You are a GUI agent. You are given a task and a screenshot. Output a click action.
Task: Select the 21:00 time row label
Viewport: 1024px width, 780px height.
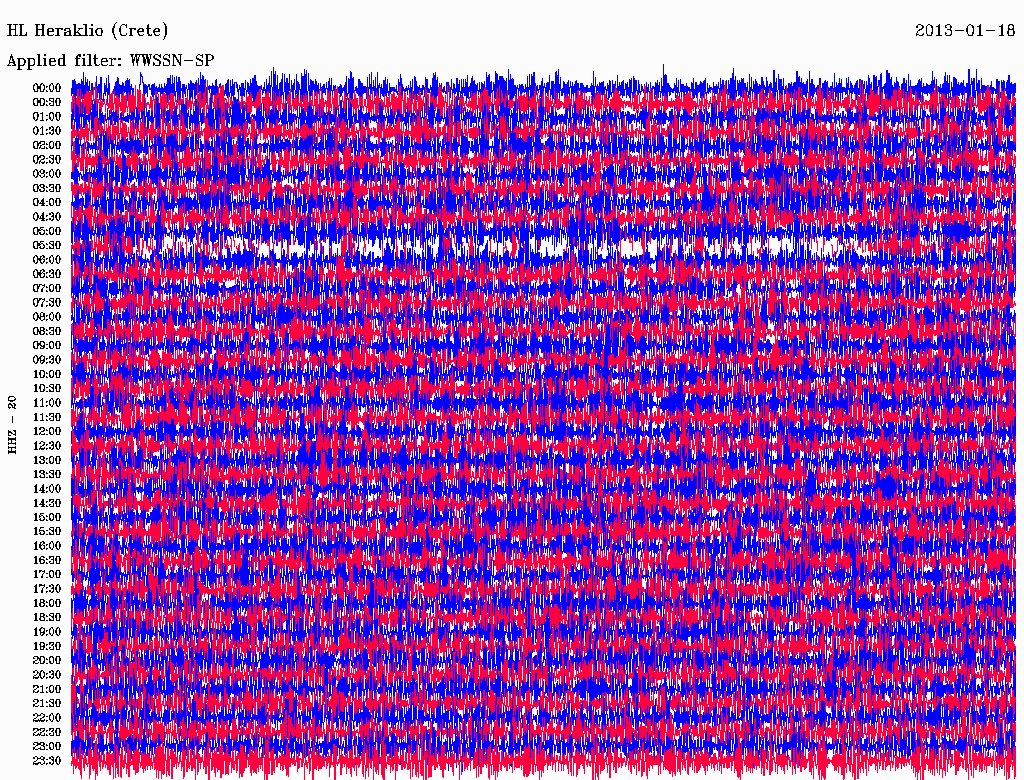[47, 689]
